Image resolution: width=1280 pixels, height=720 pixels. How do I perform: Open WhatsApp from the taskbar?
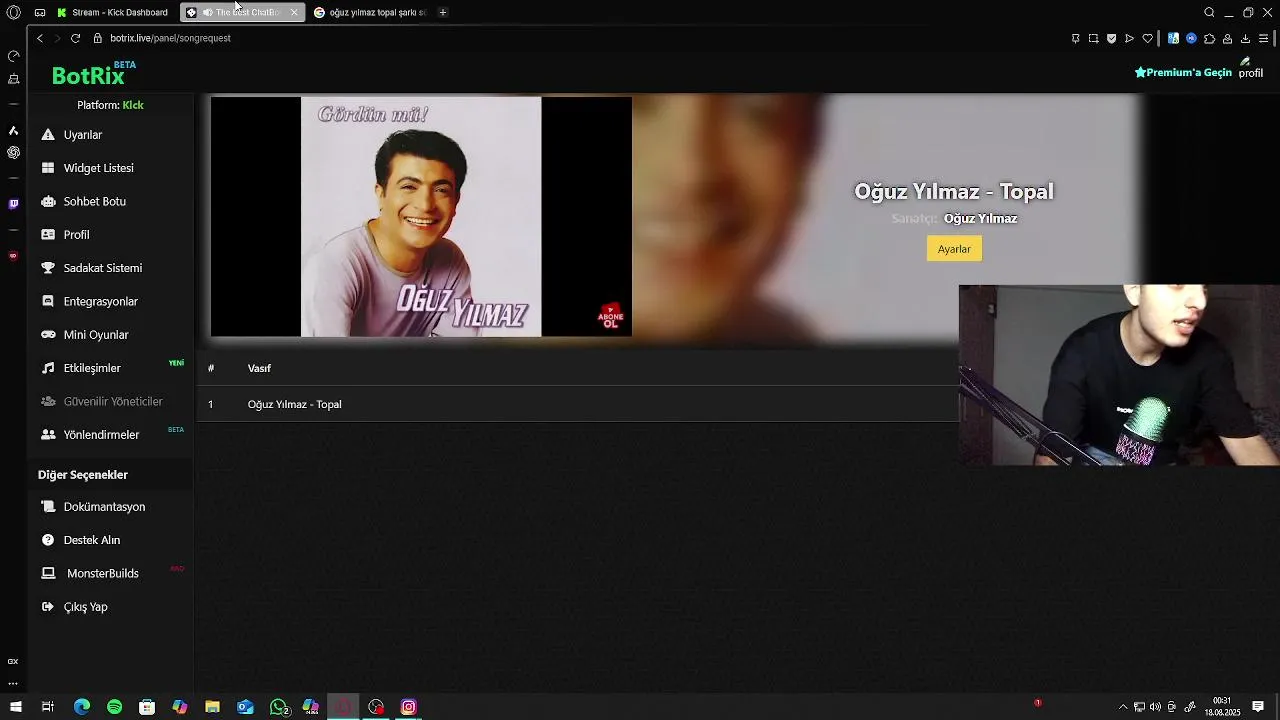tap(279, 707)
